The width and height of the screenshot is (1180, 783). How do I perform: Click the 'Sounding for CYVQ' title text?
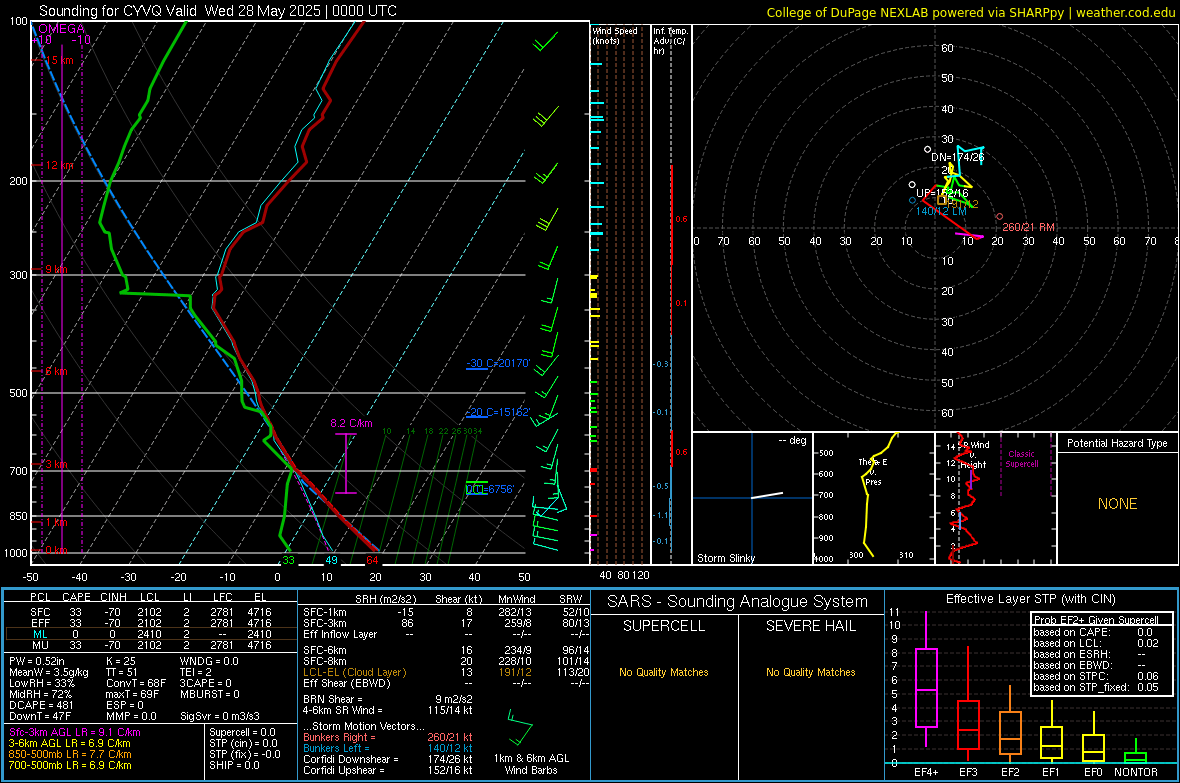point(218,11)
